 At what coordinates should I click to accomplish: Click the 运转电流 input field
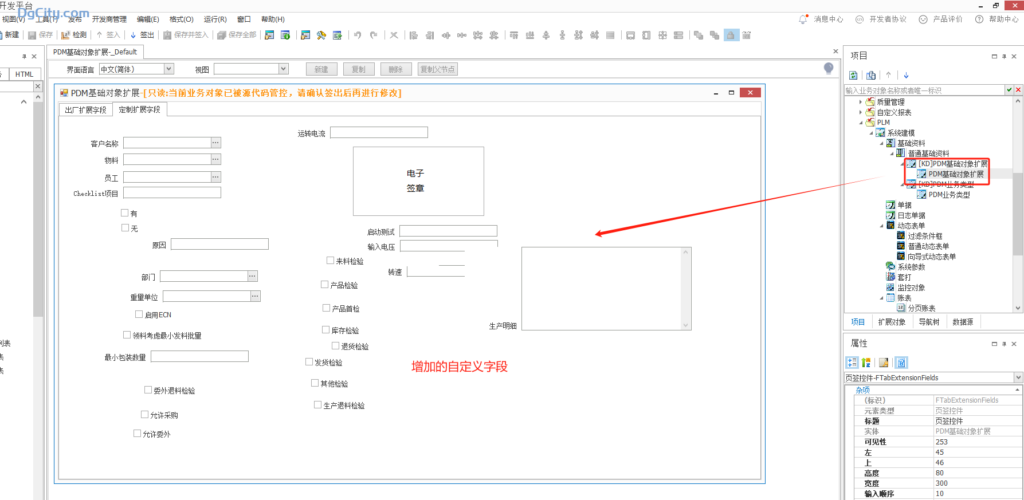(x=379, y=133)
